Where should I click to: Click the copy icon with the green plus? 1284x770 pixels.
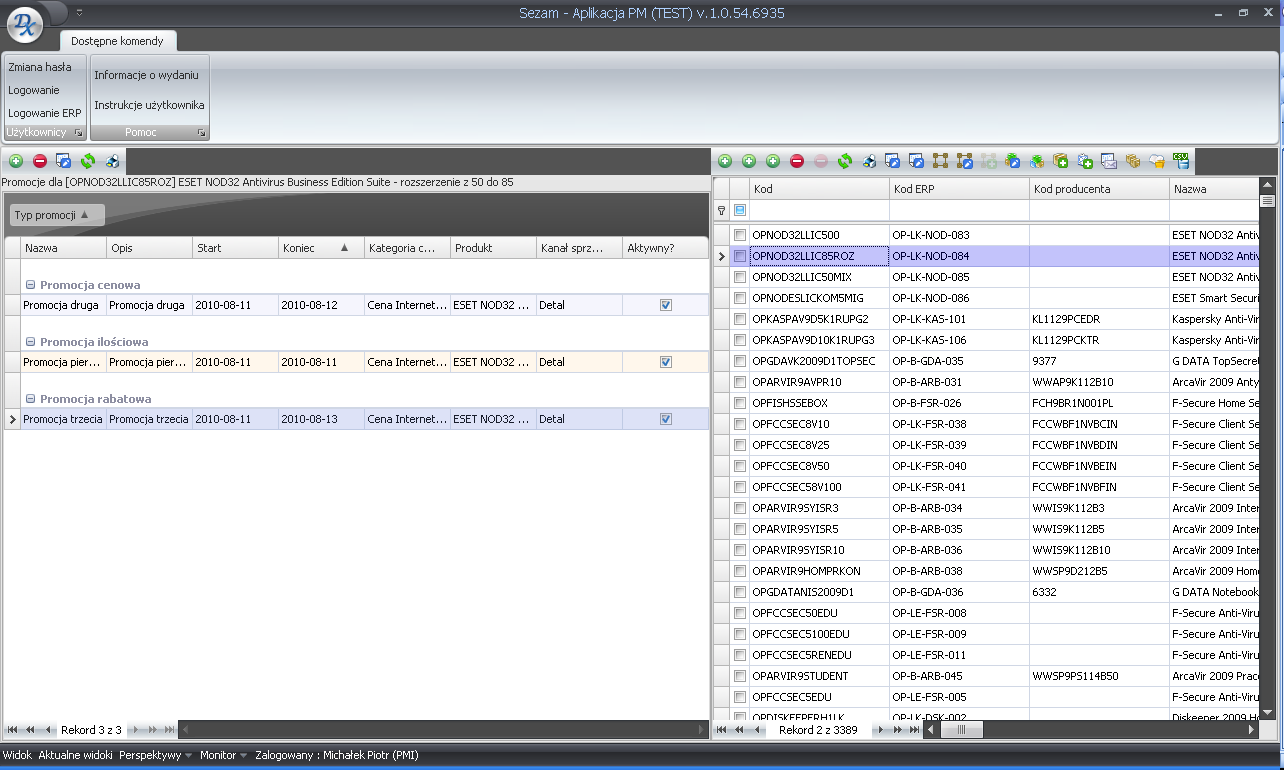coord(1085,160)
